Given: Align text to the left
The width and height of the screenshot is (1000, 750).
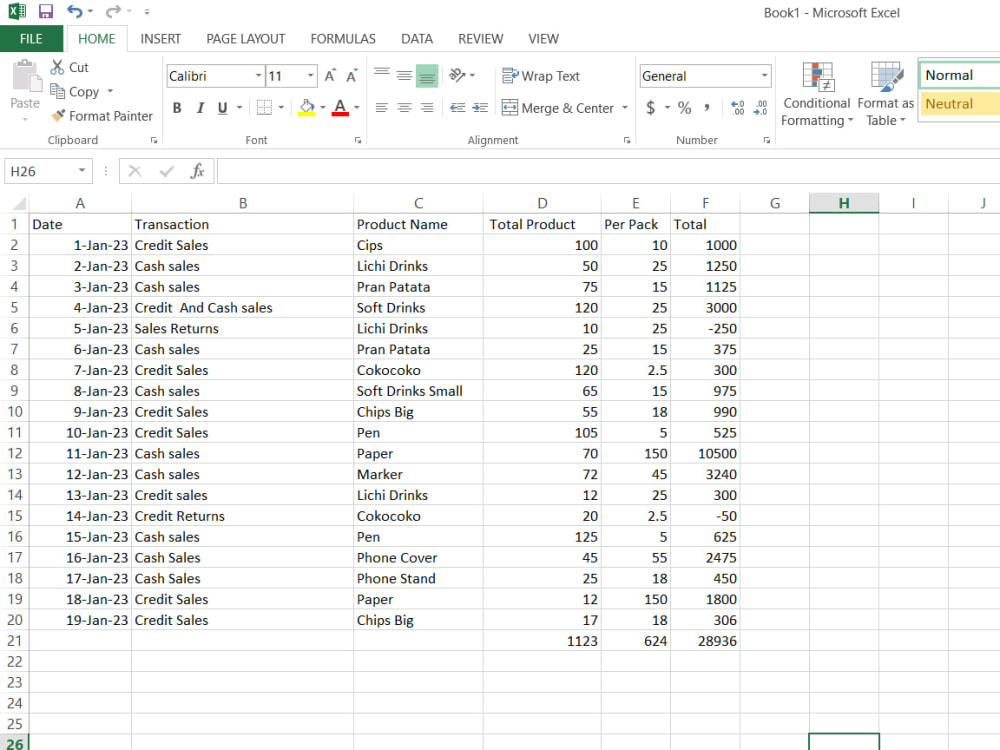Looking at the screenshot, I should pos(381,108).
